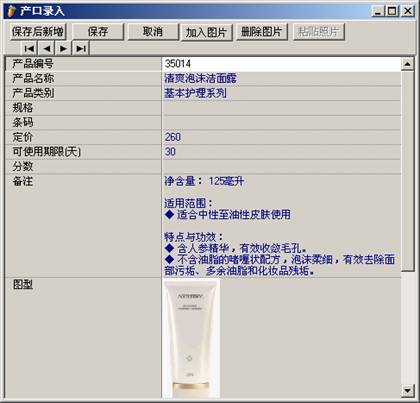Click the app icon in title bar

tap(12, 11)
